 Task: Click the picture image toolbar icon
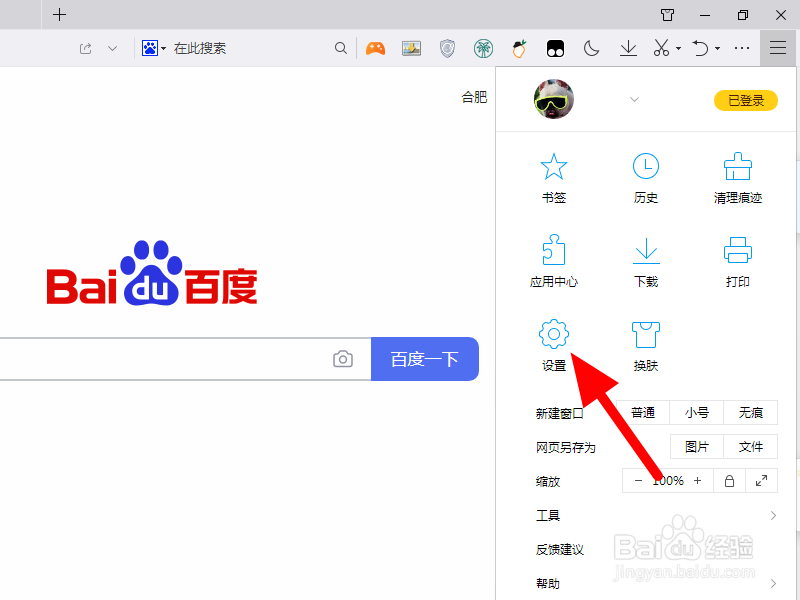[411, 48]
